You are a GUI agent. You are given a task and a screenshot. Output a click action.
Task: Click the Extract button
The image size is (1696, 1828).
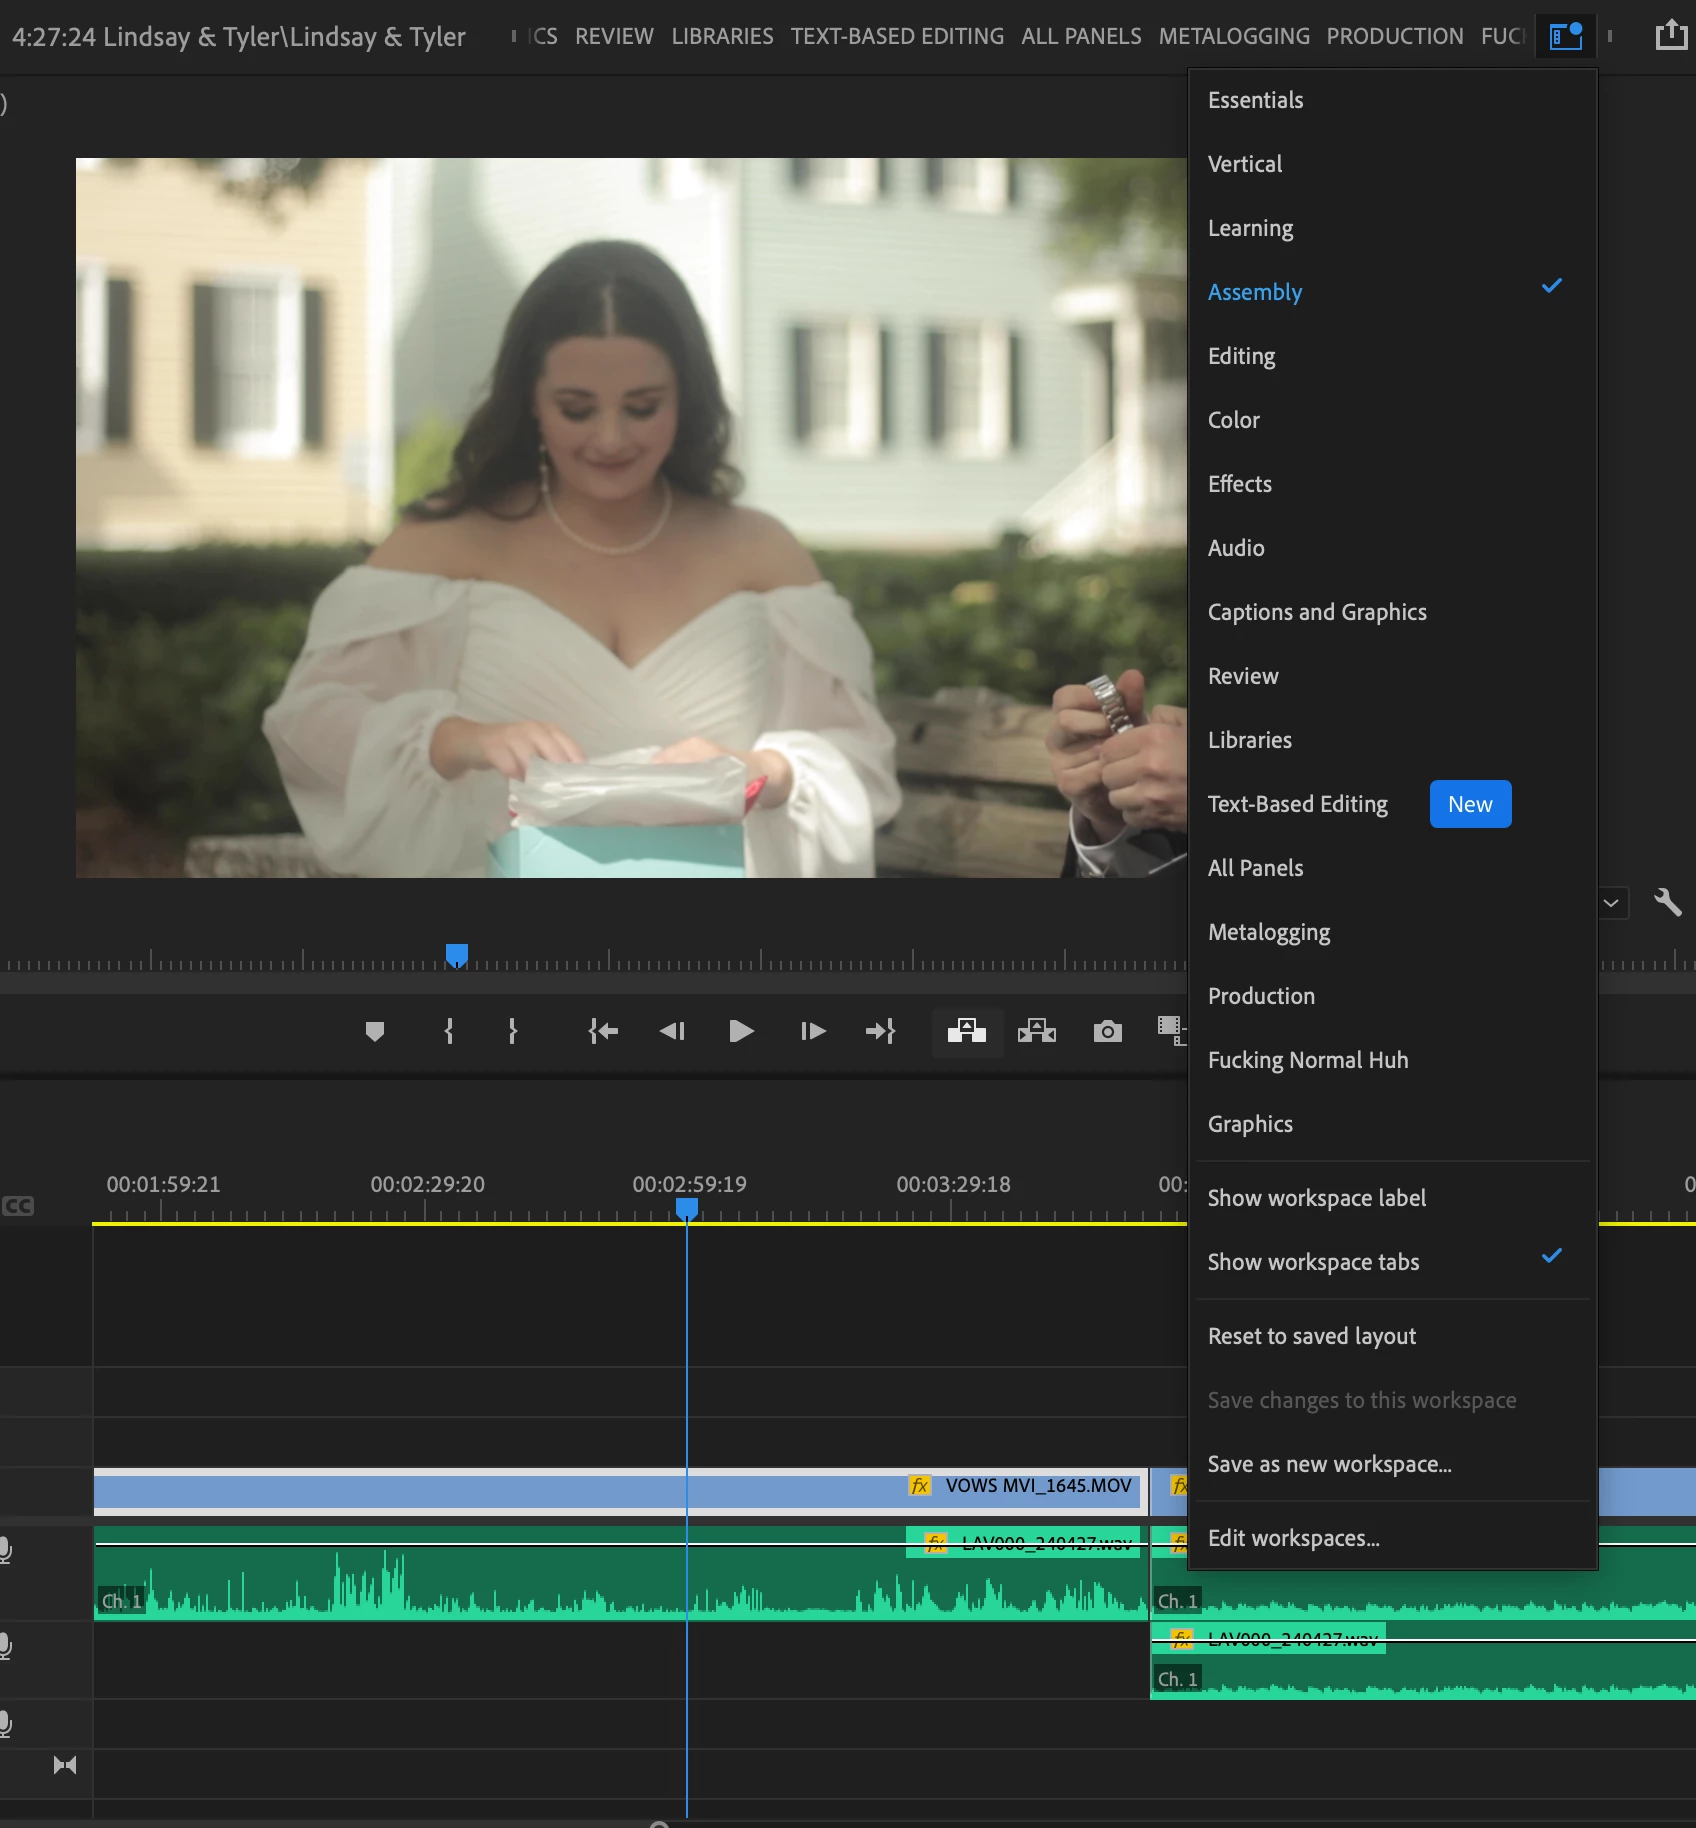[x=1037, y=1031]
